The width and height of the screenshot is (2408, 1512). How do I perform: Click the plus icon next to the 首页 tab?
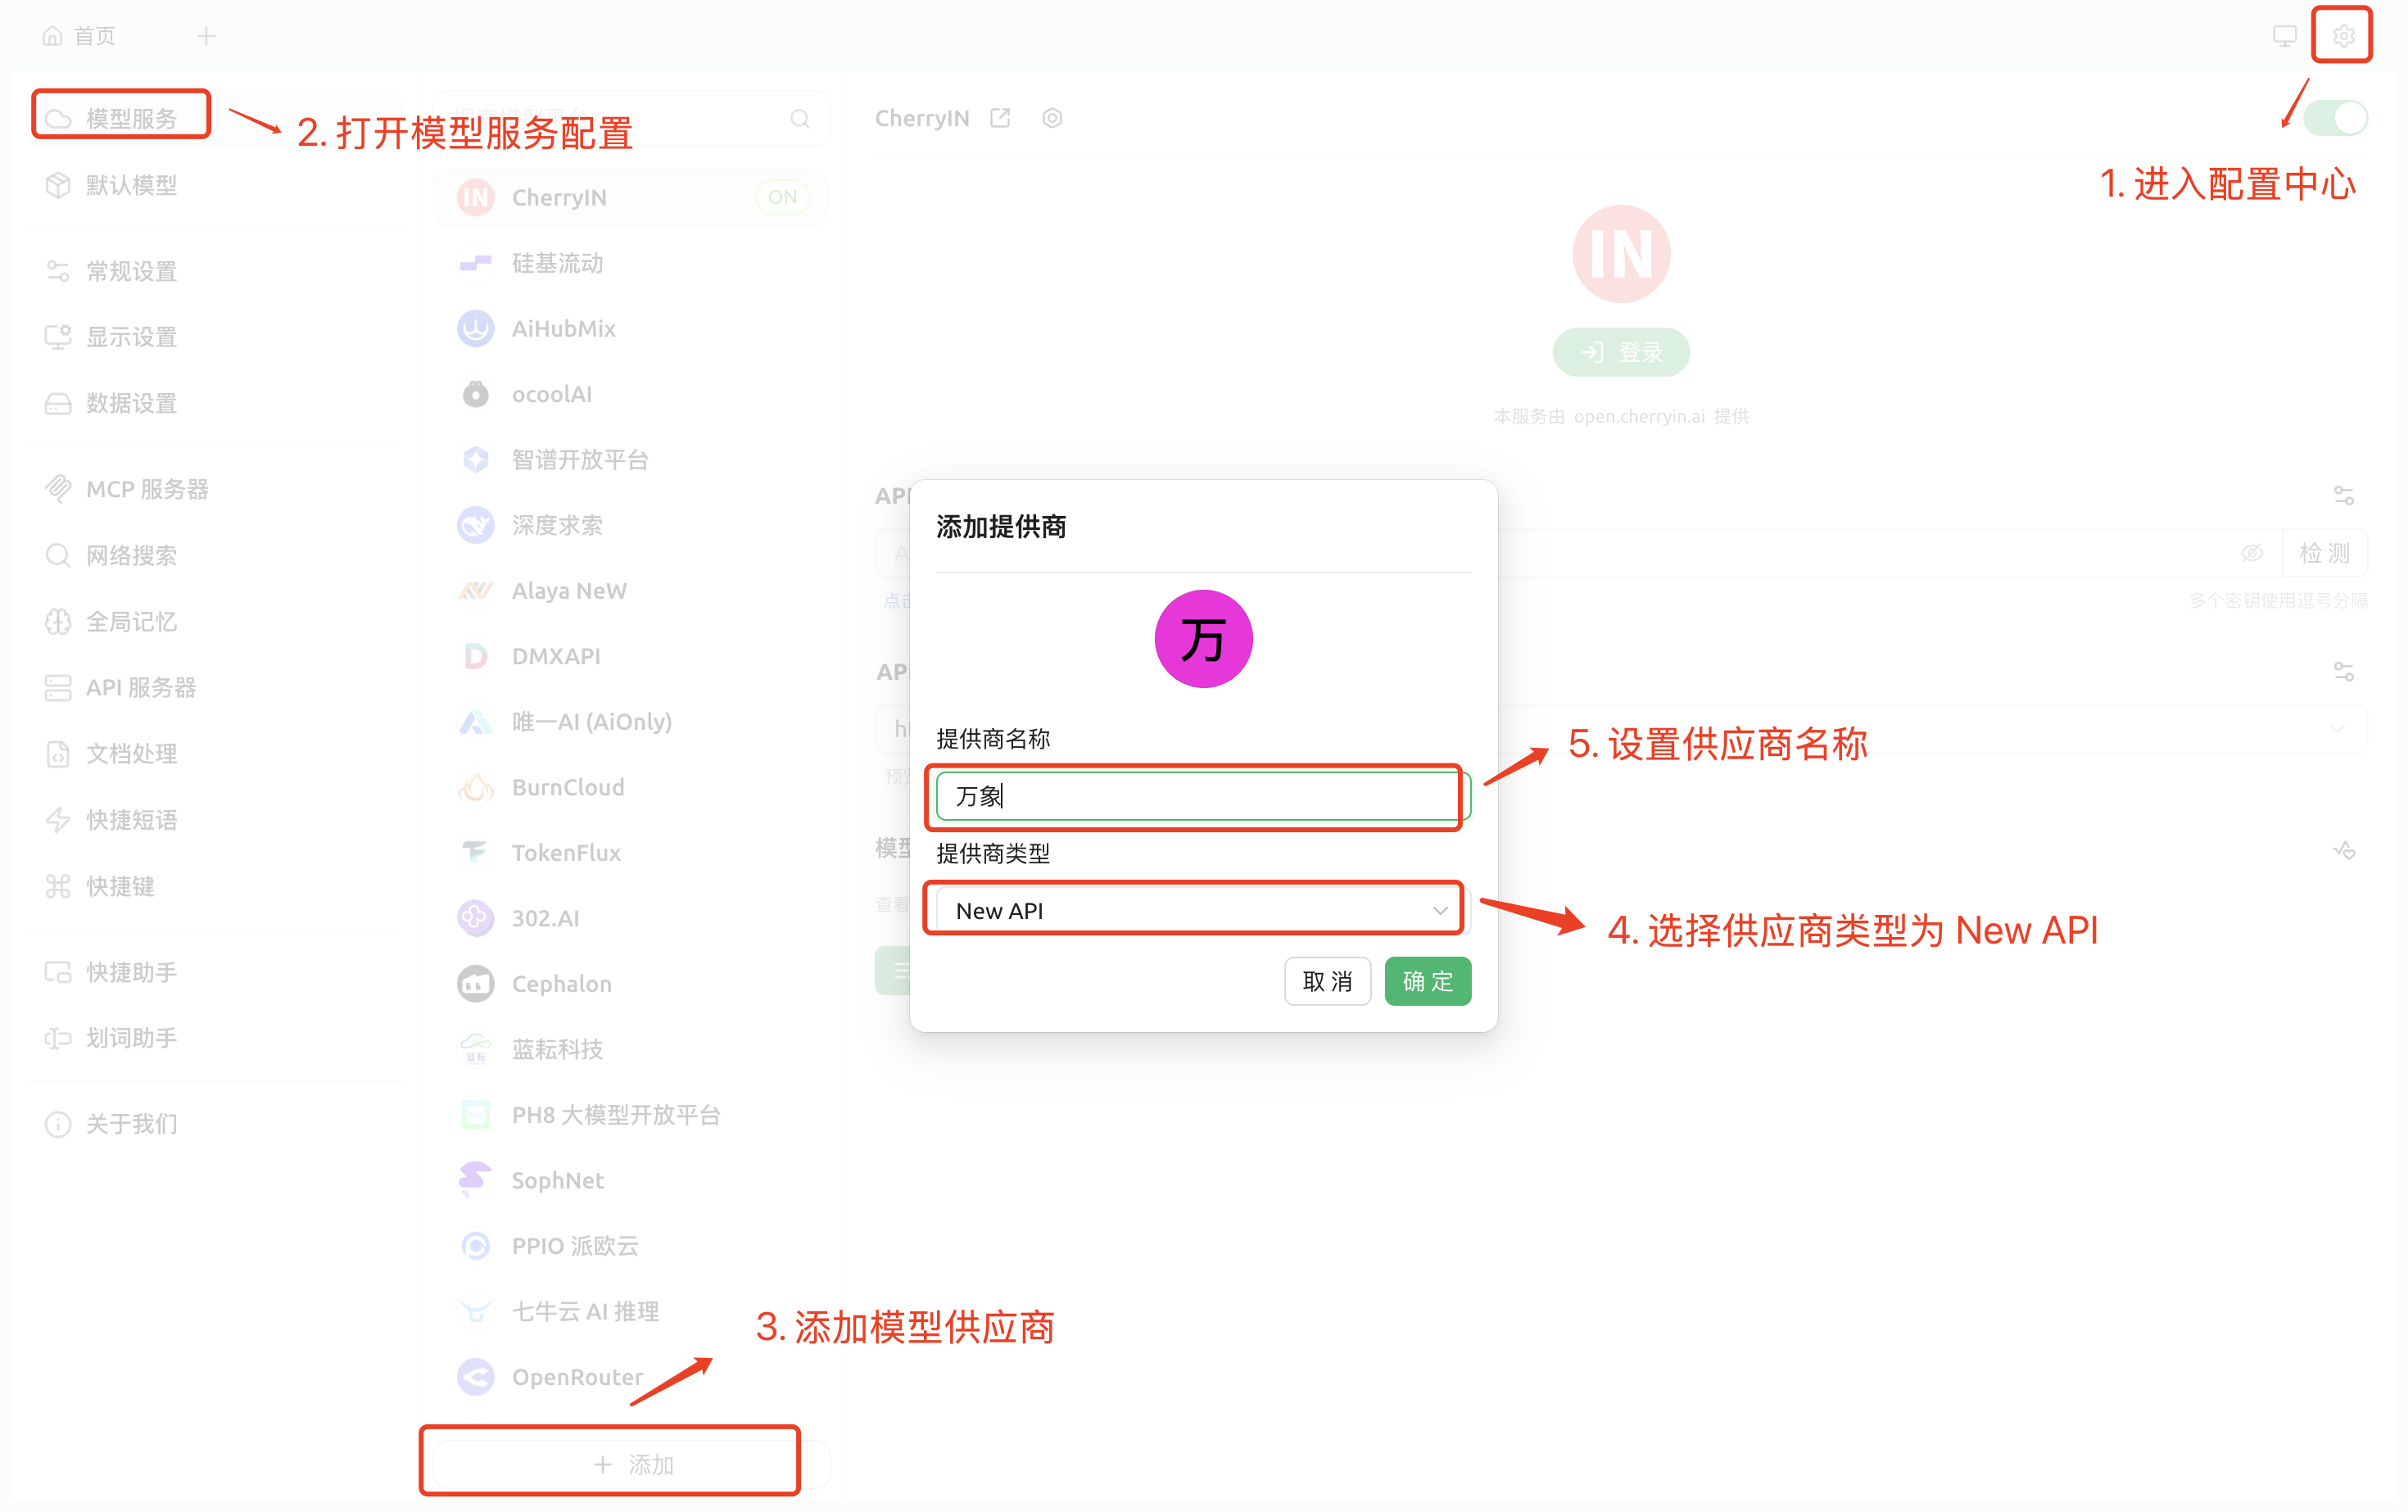(x=206, y=36)
